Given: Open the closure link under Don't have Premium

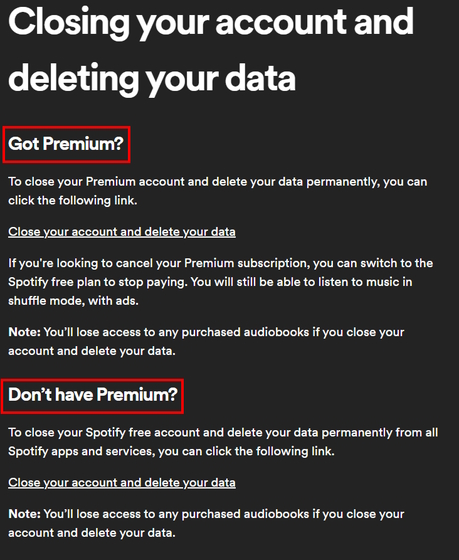Looking at the screenshot, I should point(122,482).
